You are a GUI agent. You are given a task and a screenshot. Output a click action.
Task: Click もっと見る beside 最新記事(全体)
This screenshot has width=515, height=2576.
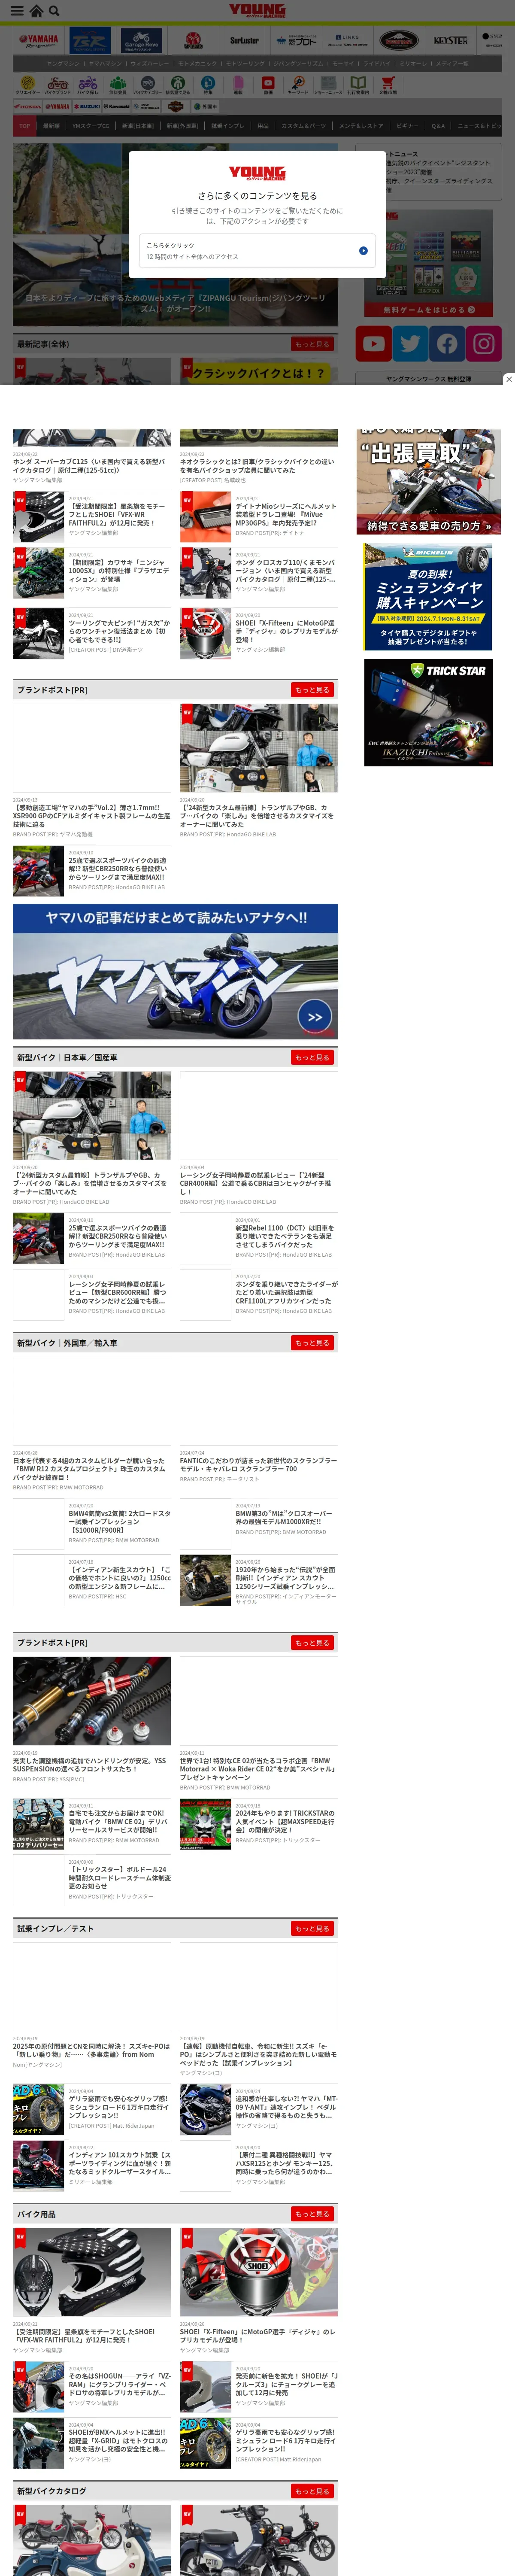click(312, 344)
